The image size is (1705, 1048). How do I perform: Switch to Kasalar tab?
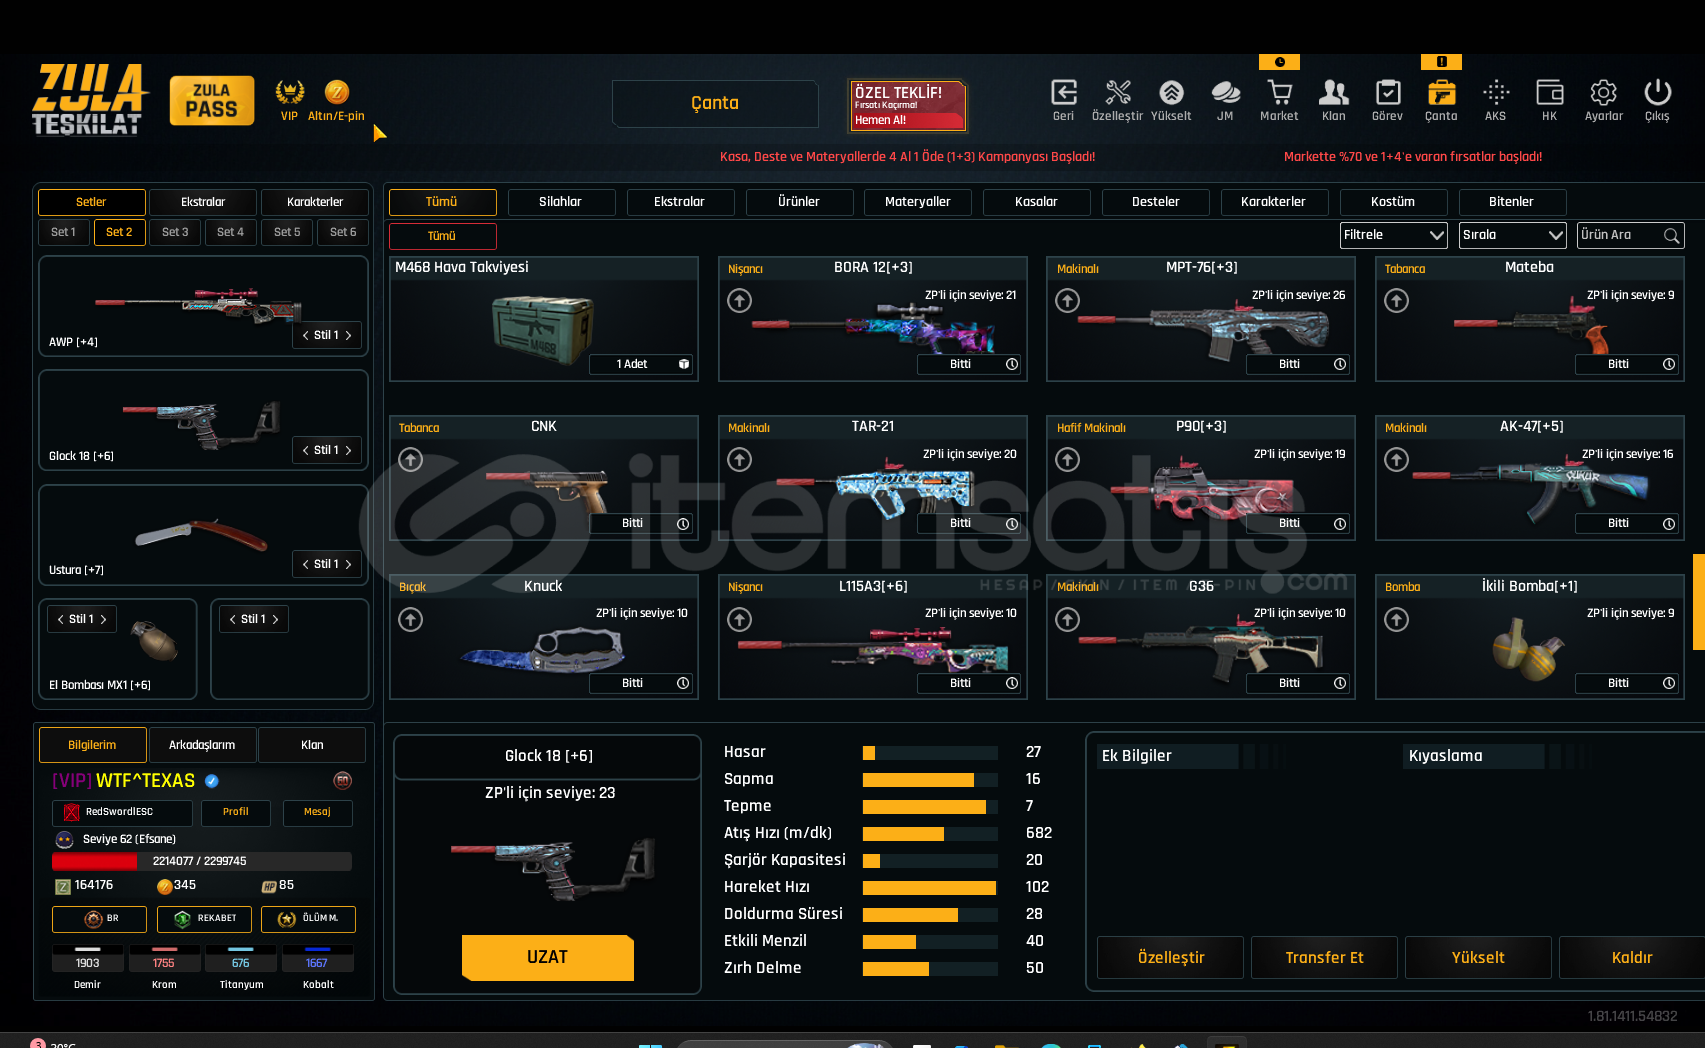pos(1037,202)
